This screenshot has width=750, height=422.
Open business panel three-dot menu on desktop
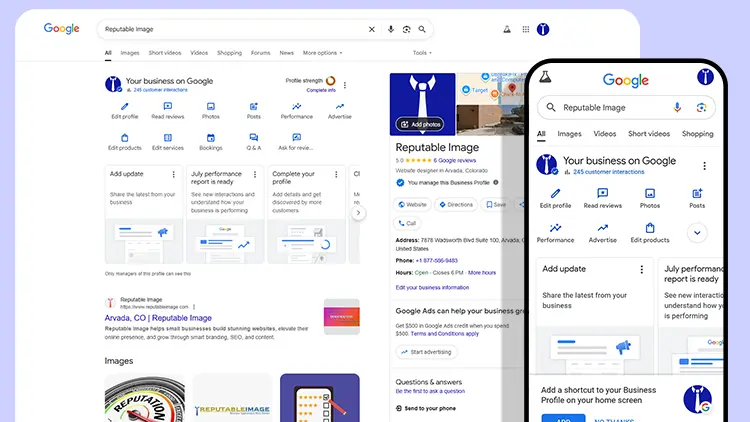(x=345, y=85)
